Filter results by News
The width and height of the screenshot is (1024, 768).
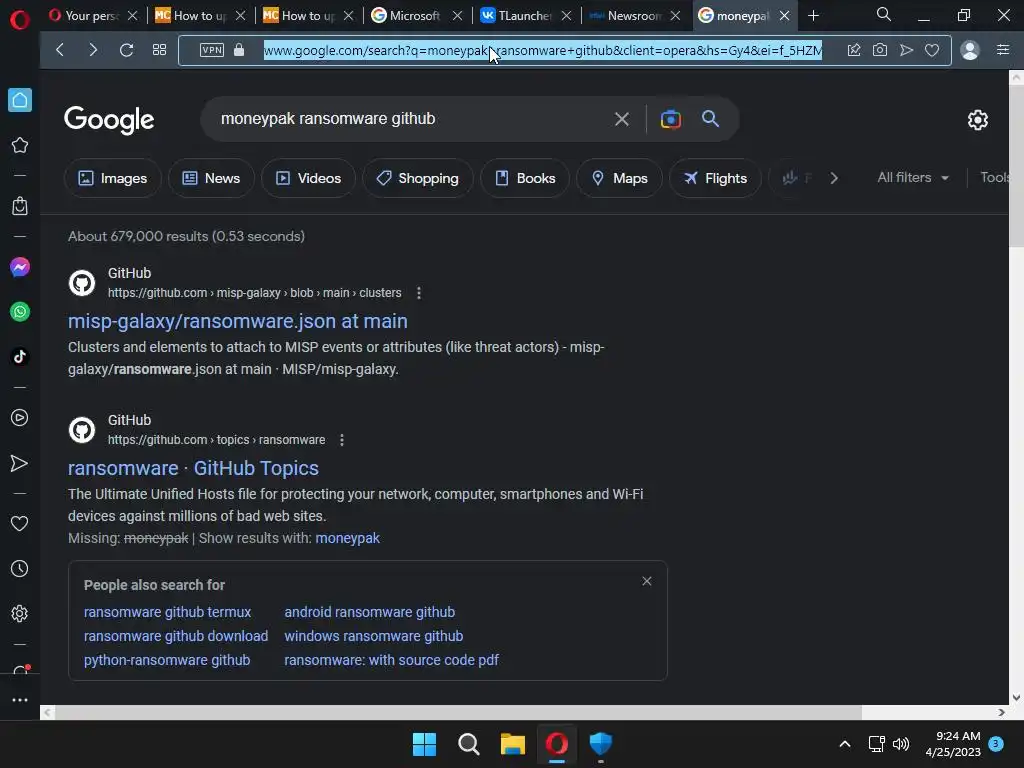[211, 178]
